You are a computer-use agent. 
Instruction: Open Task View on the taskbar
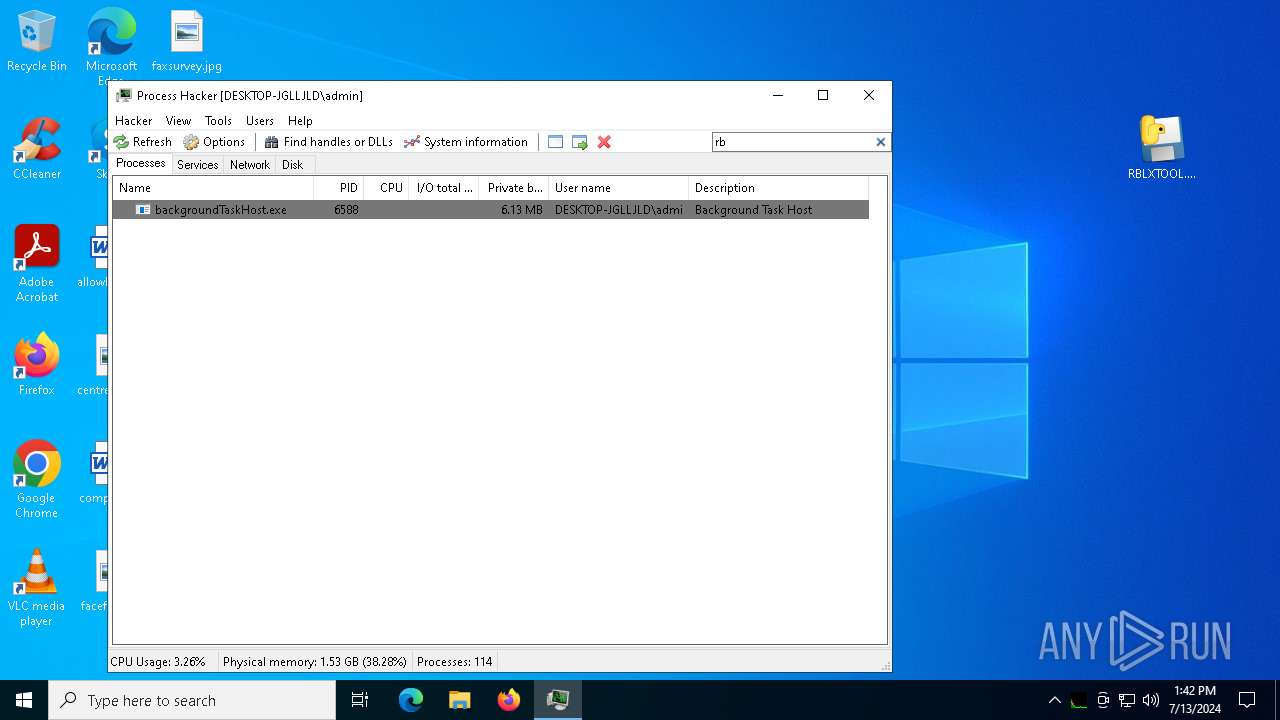point(360,700)
